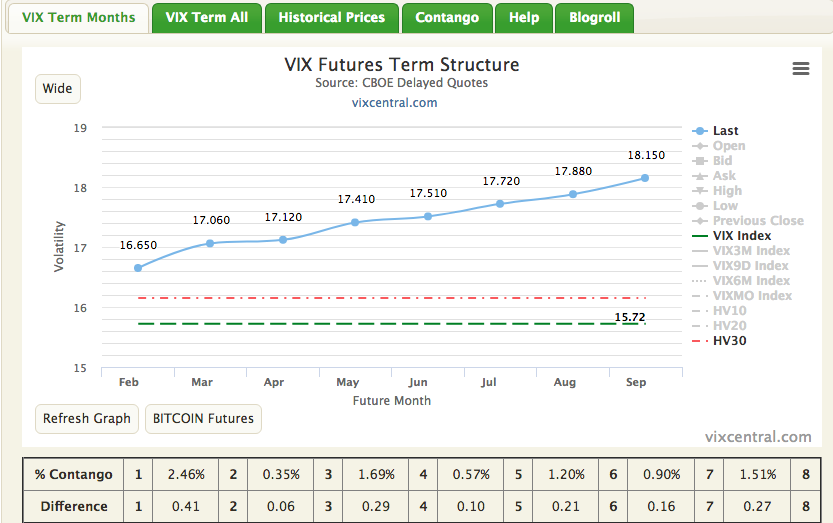
Task: Toggle the High series legend entry
Action: click(727, 191)
